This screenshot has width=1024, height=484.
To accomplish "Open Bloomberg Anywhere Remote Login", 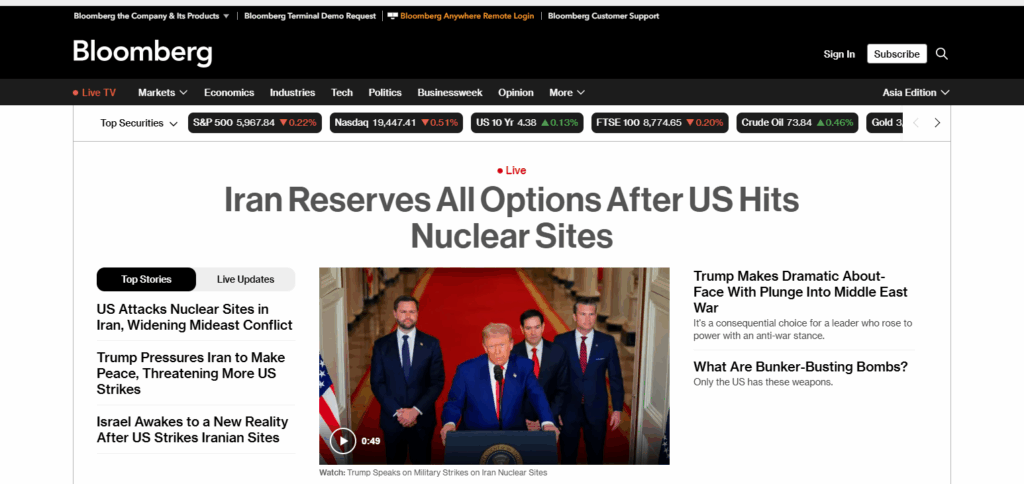I will [467, 16].
